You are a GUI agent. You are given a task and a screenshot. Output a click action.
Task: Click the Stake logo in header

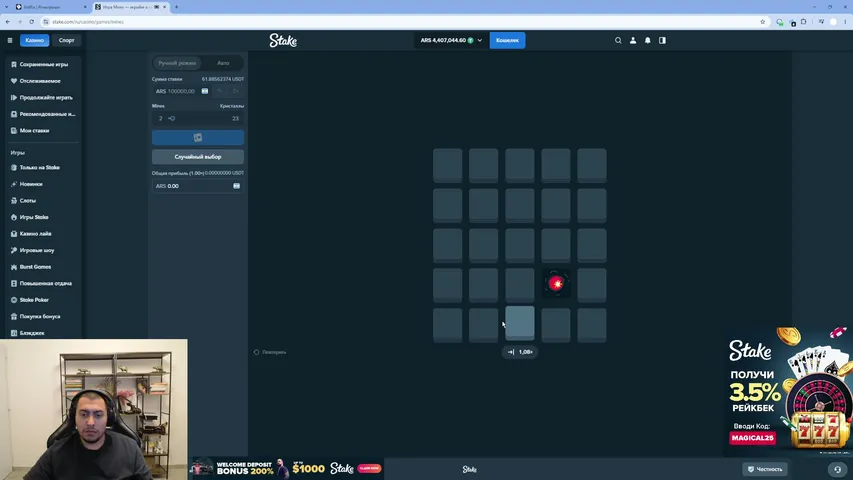[283, 40]
